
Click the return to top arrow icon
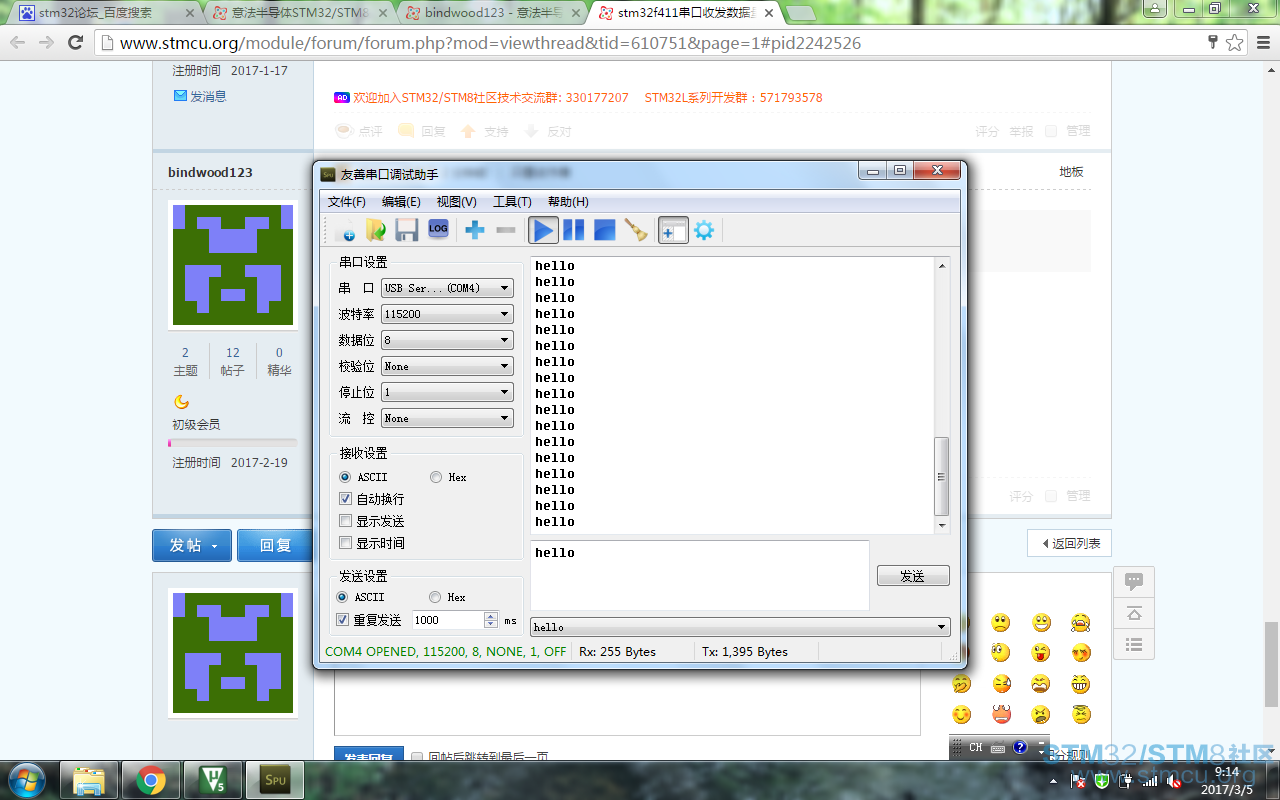pyautogui.click(x=1134, y=613)
